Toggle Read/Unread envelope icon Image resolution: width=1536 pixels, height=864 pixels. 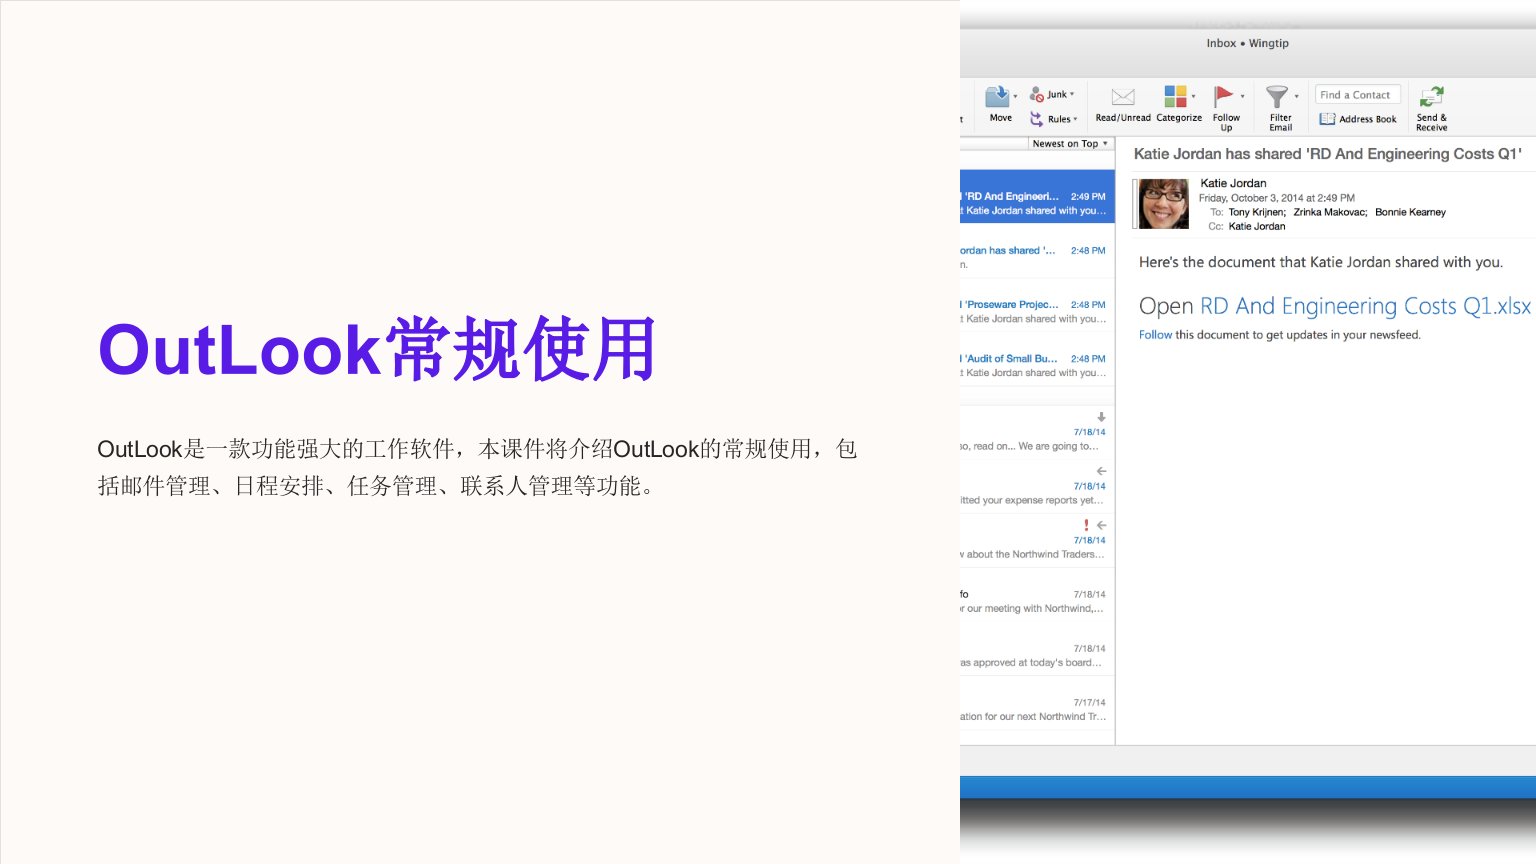pos(1123,96)
